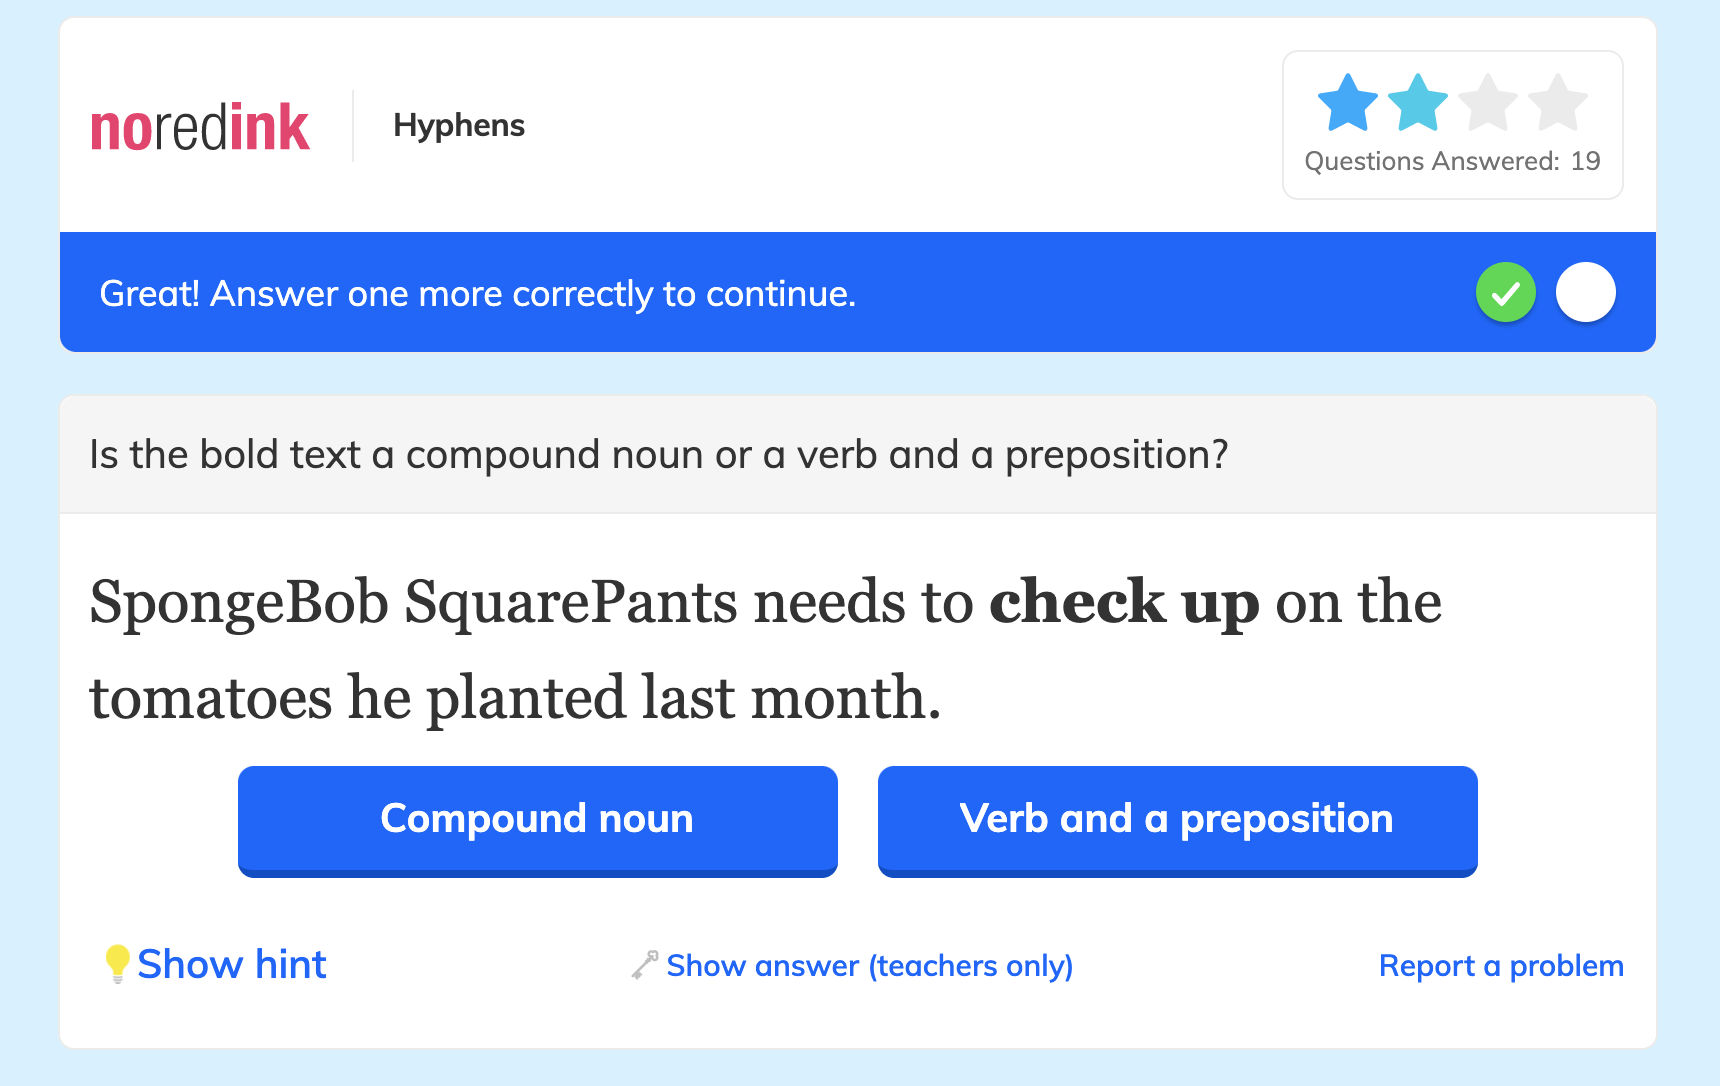
Task: Click the yellow lightbulb hint icon
Action: pyautogui.click(x=117, y=964)
